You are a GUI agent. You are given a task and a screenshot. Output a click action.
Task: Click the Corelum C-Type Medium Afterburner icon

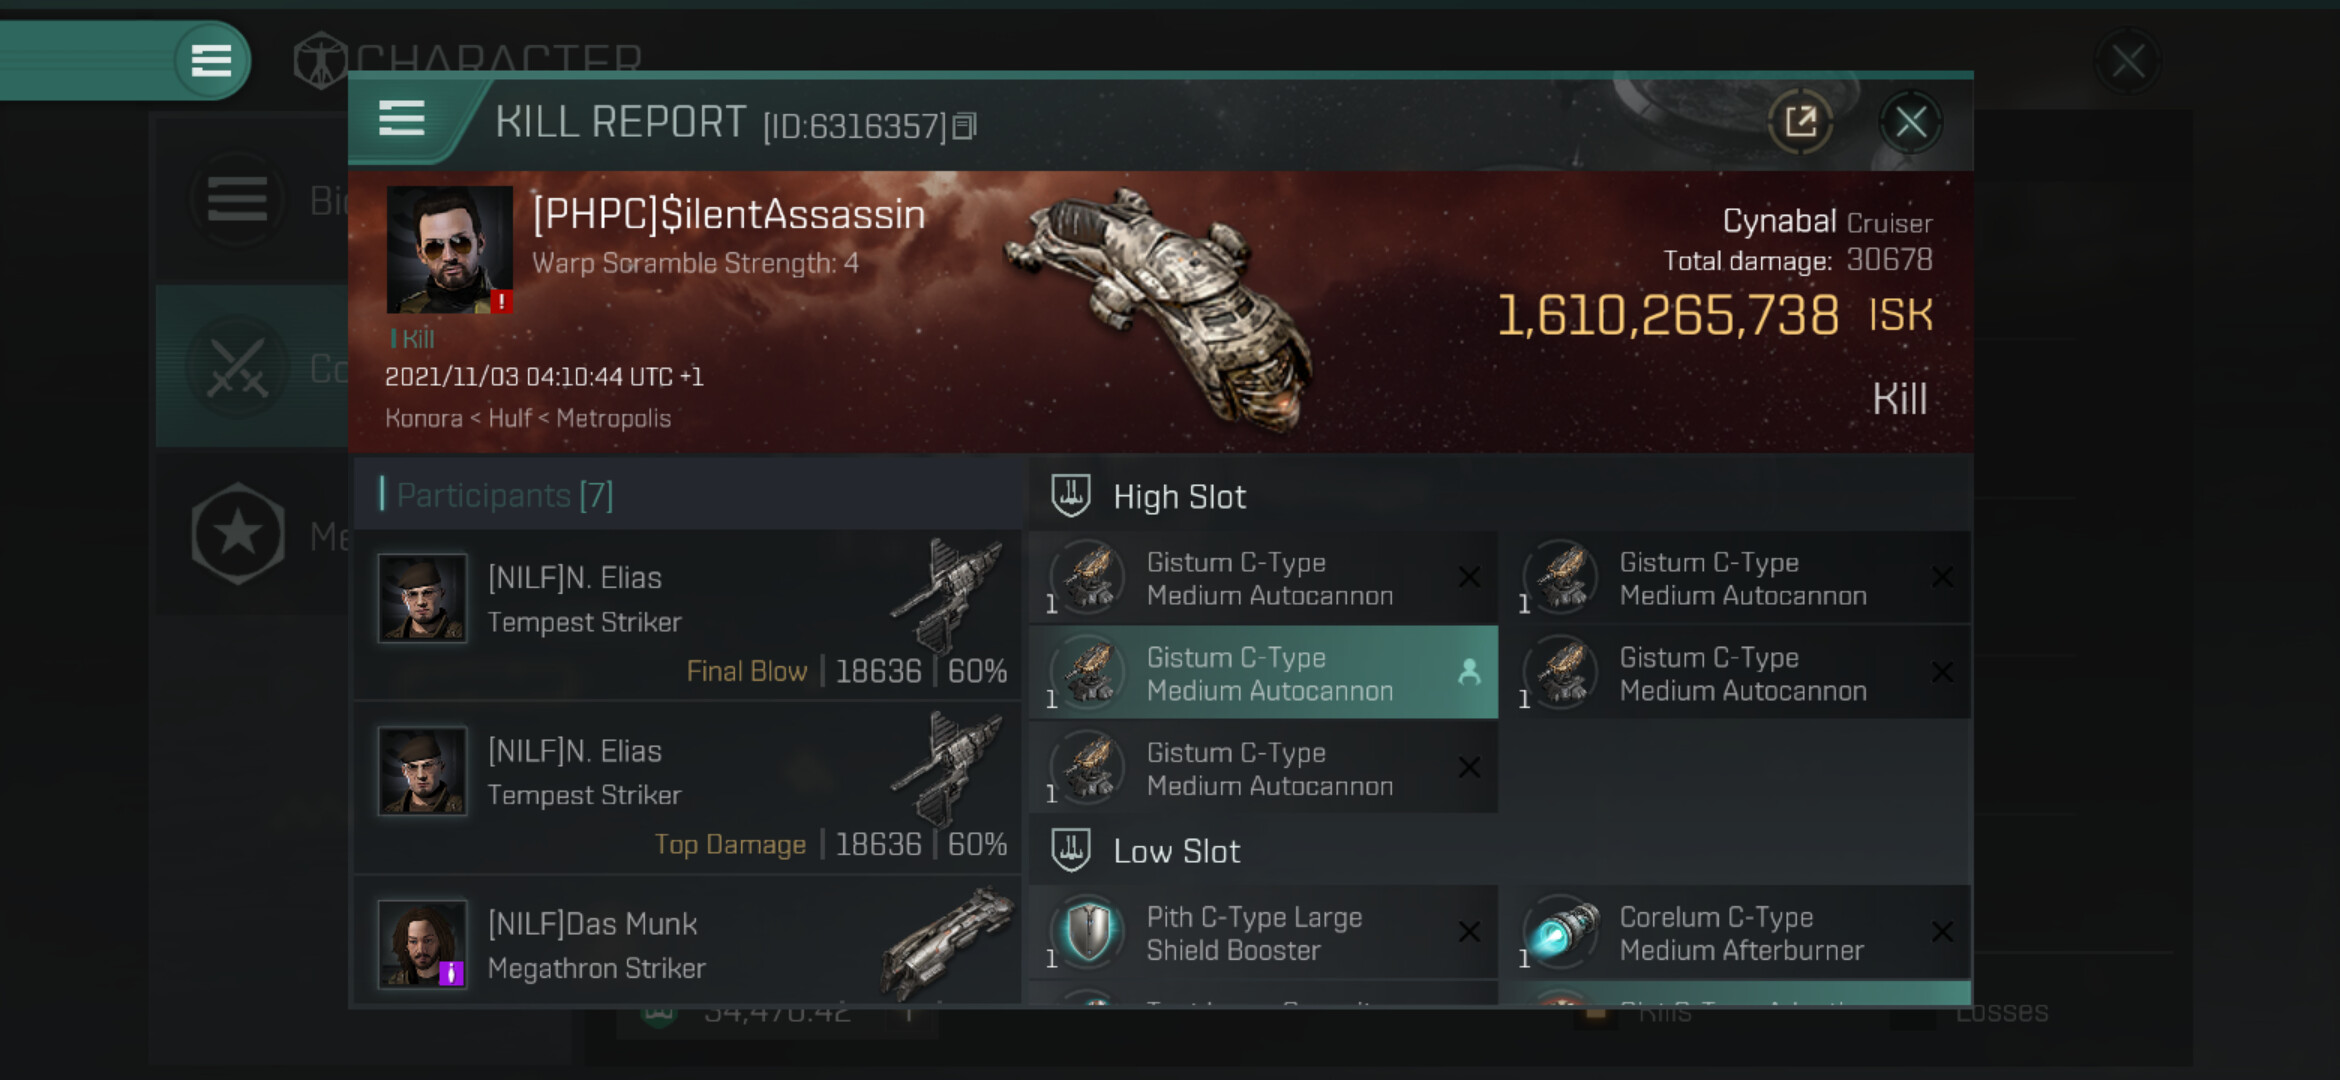coord(1562,932)
